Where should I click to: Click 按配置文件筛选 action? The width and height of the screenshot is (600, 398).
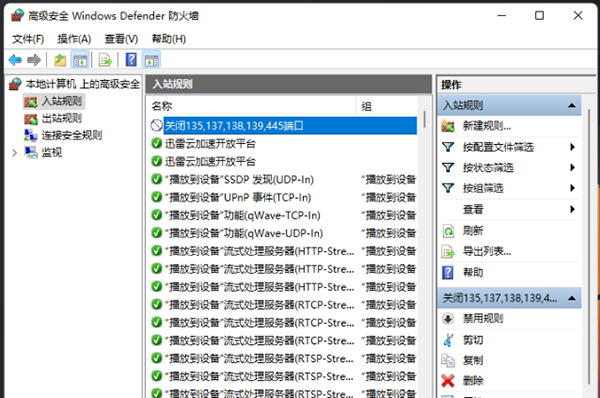498,147
